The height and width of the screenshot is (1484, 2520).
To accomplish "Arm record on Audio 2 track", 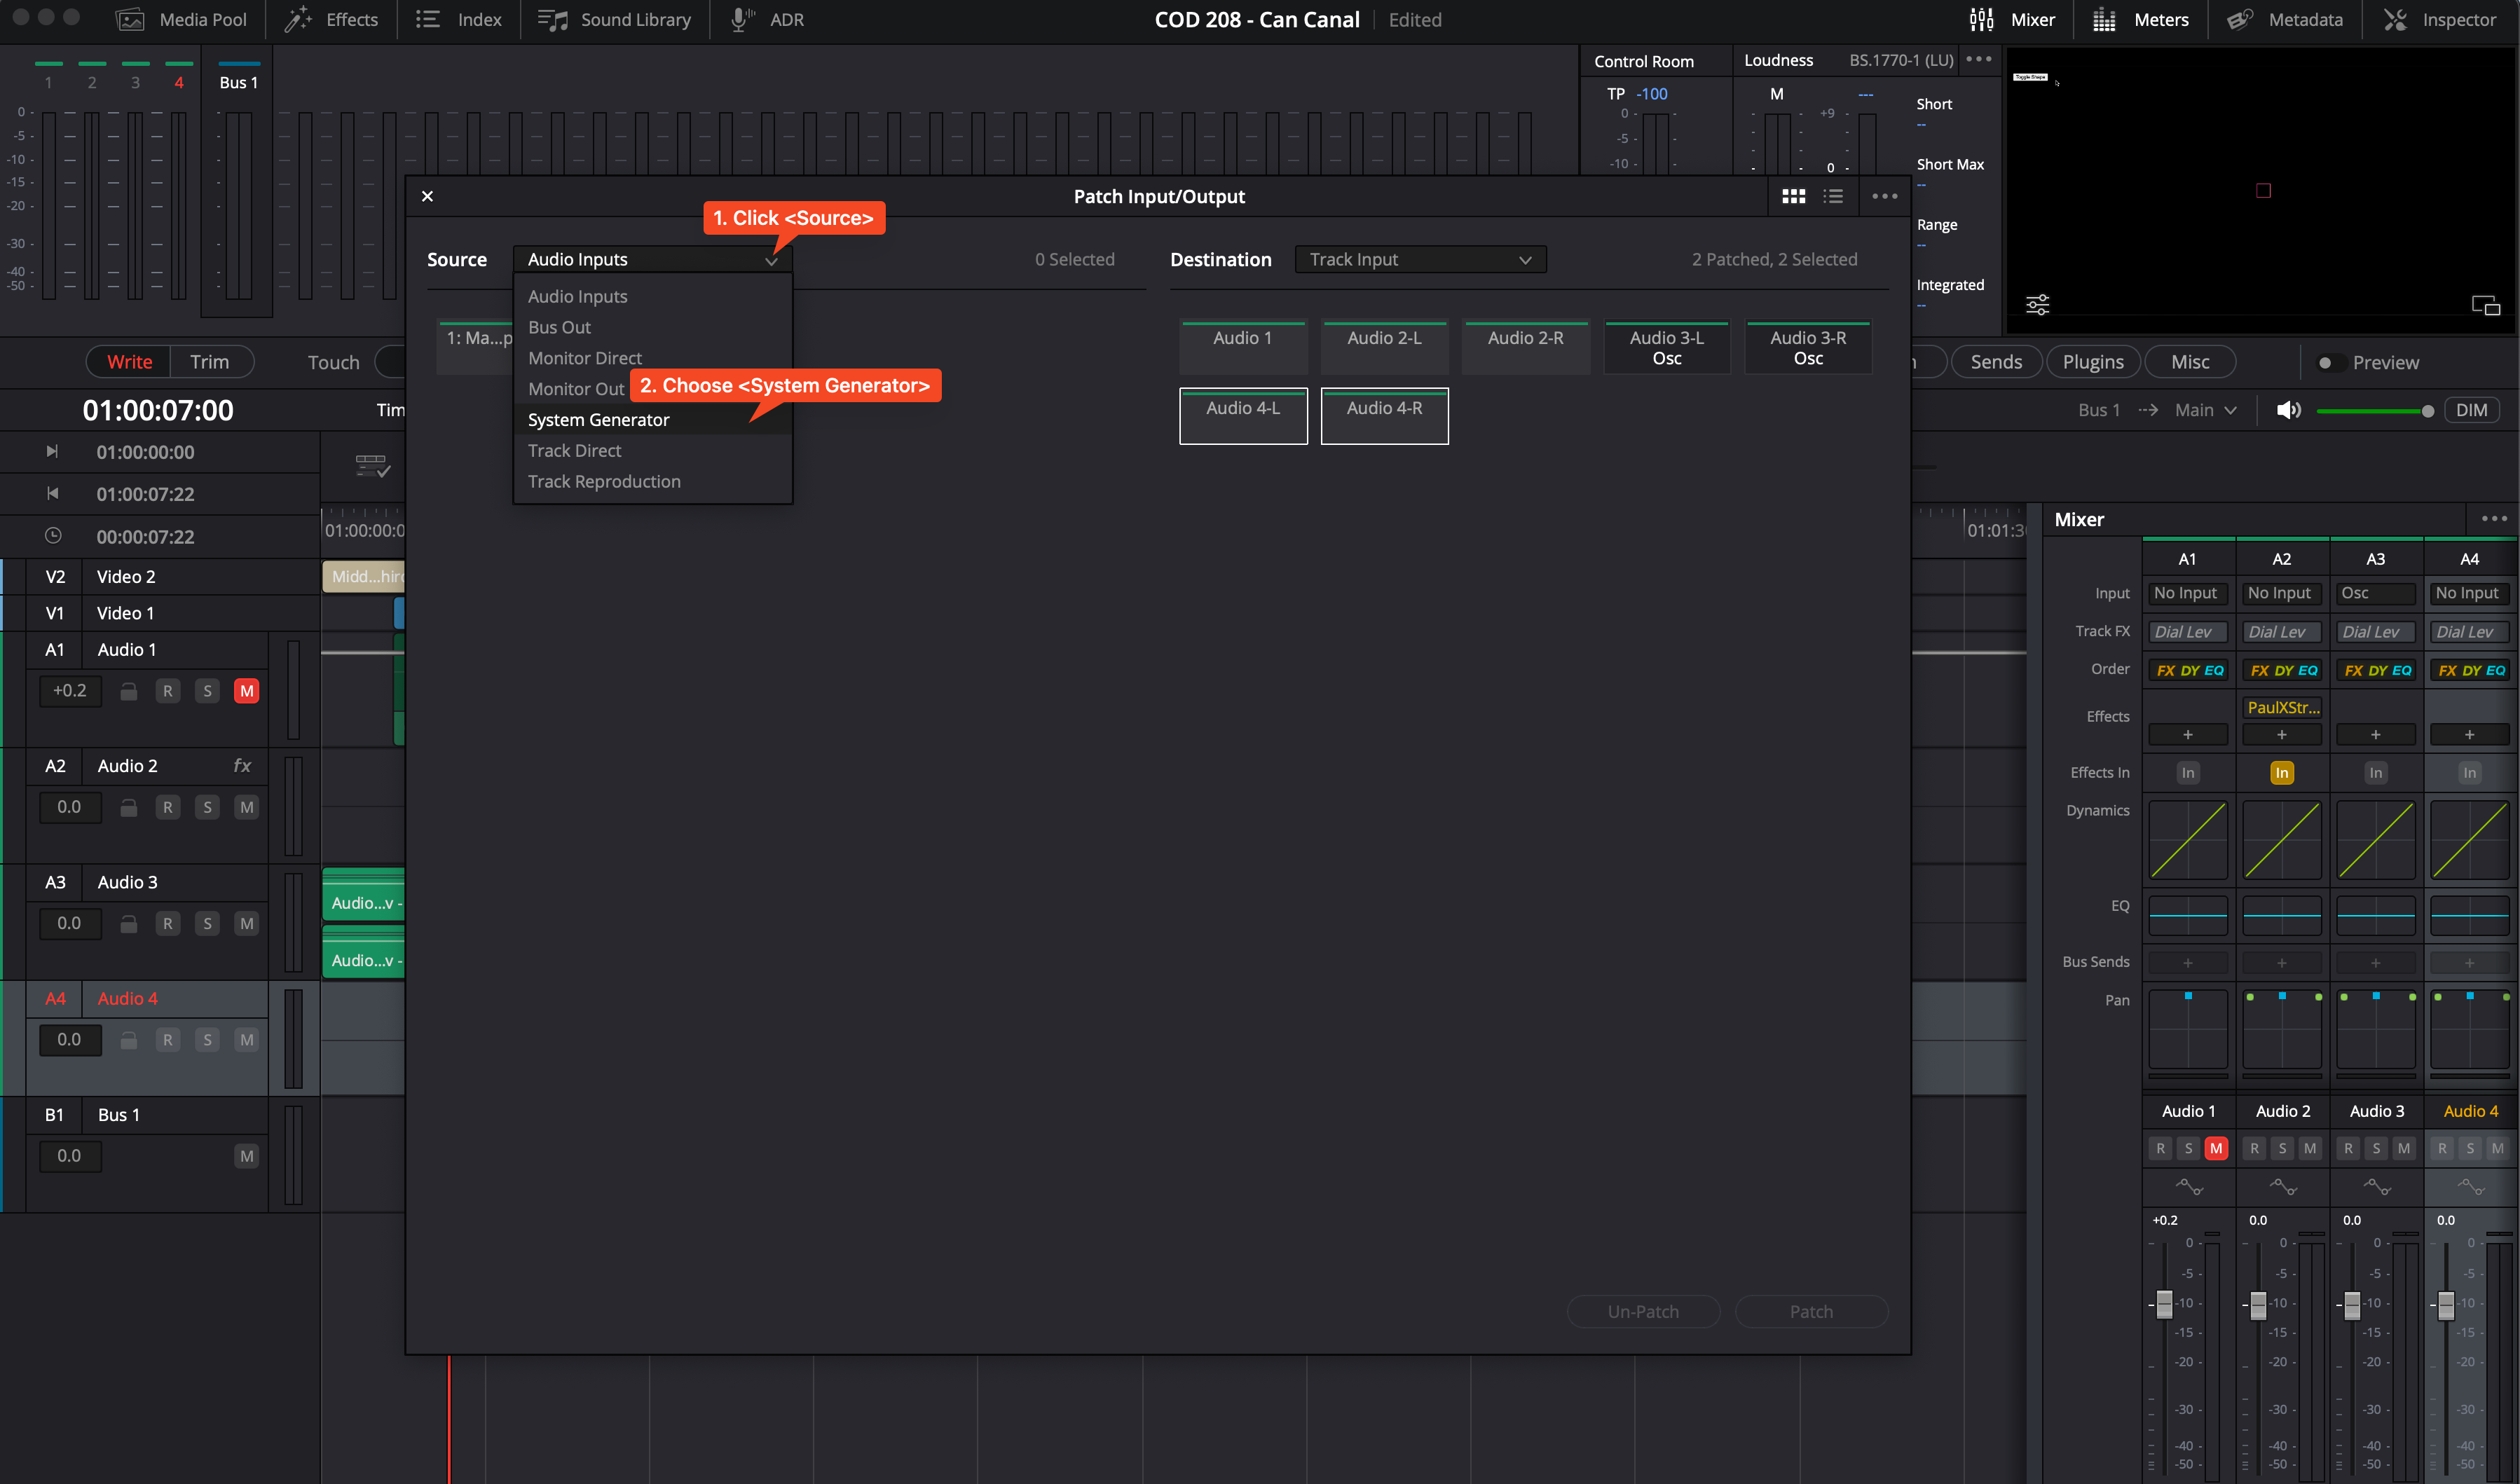I will [x=167, y=807].
